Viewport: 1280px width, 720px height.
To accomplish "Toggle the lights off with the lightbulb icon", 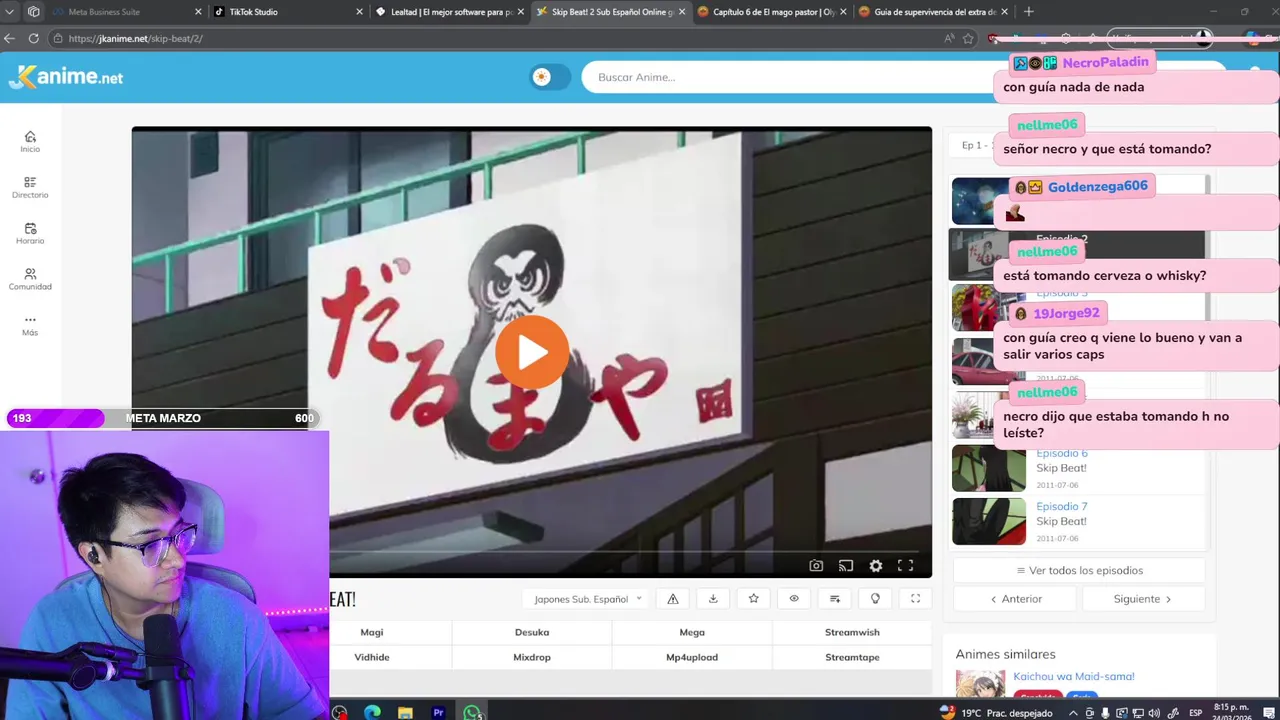I will pyautogui.click(x=875, y=599).
